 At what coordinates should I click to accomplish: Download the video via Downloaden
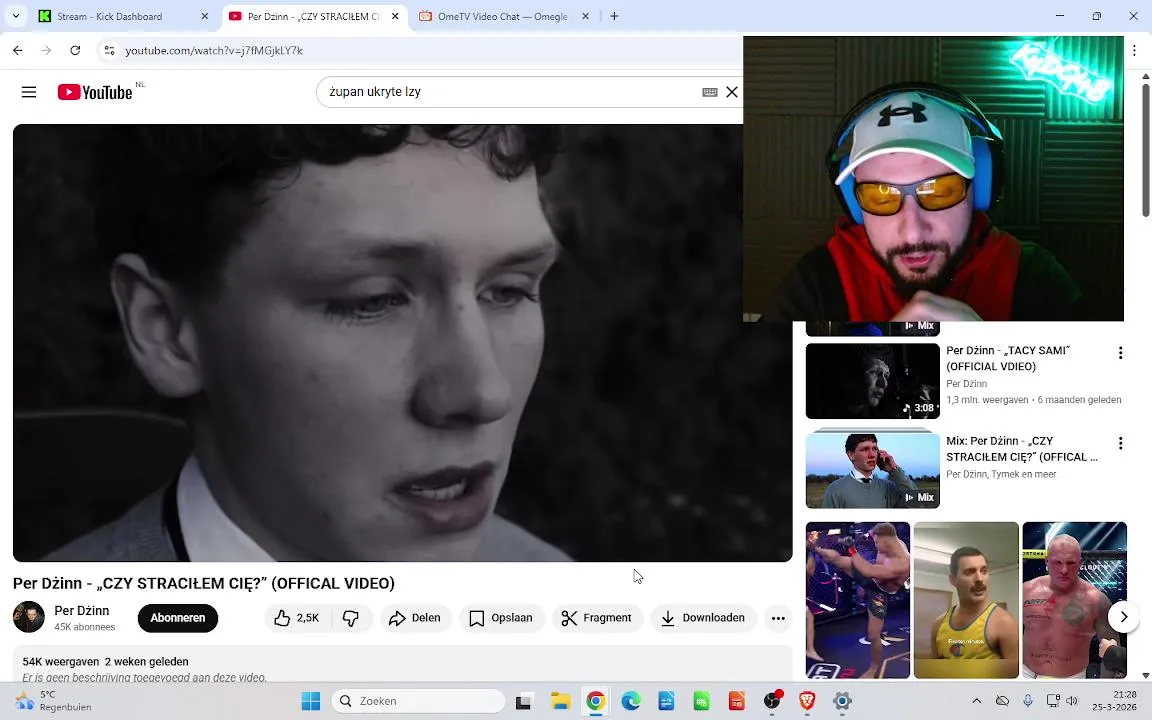[x=703, y=618]
